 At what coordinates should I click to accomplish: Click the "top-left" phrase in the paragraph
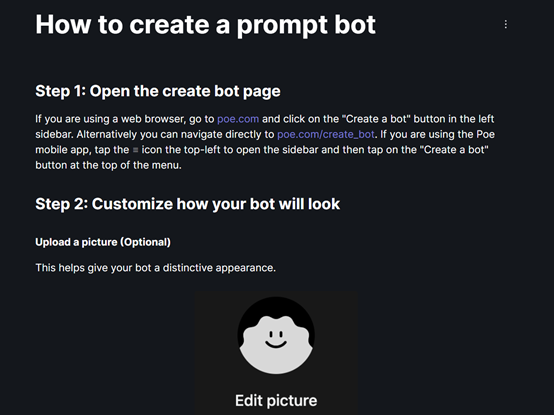[203, 150]
